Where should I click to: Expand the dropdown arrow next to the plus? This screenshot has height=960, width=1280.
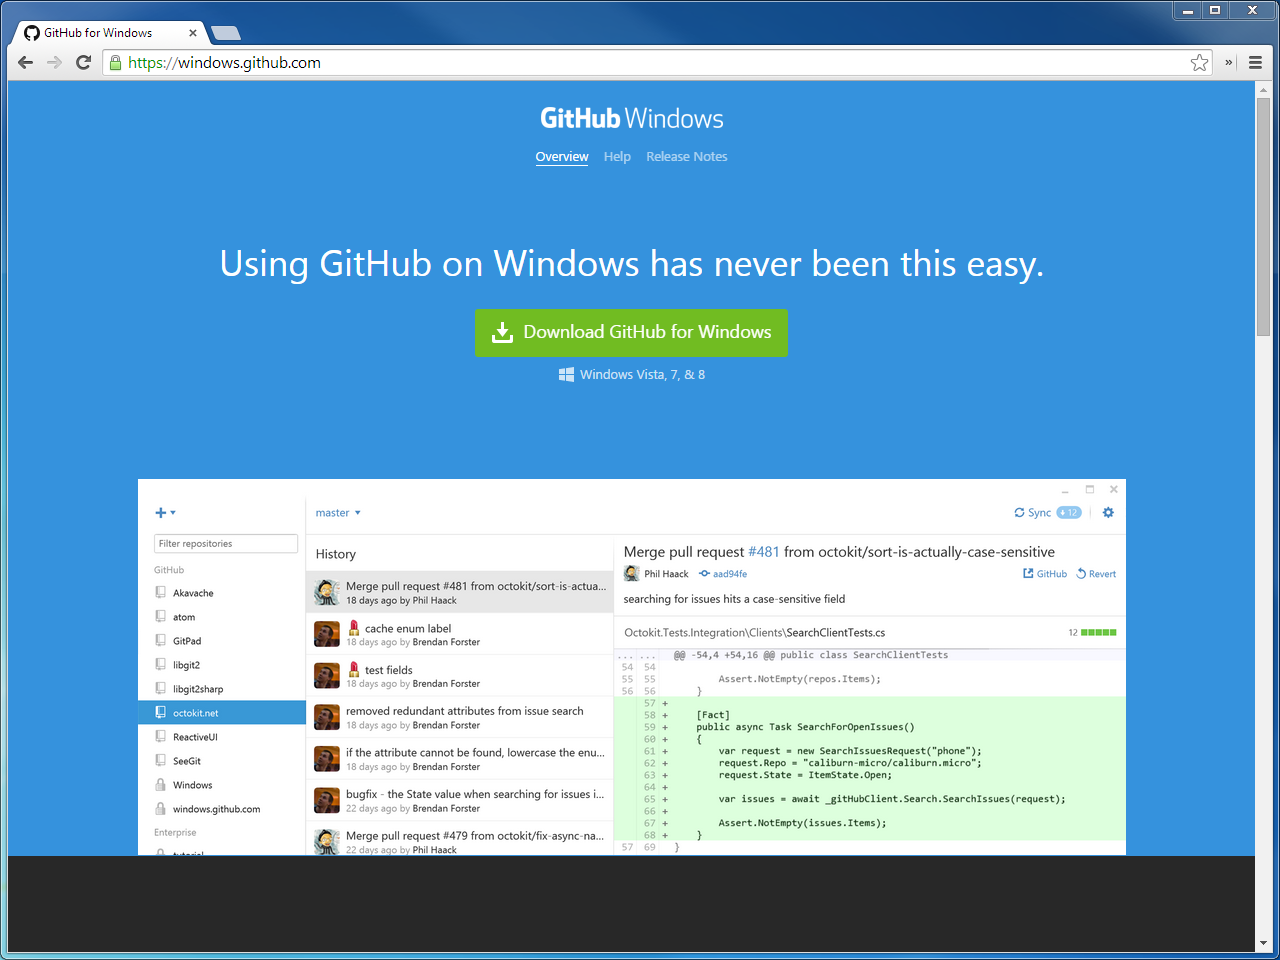point(173,513)
